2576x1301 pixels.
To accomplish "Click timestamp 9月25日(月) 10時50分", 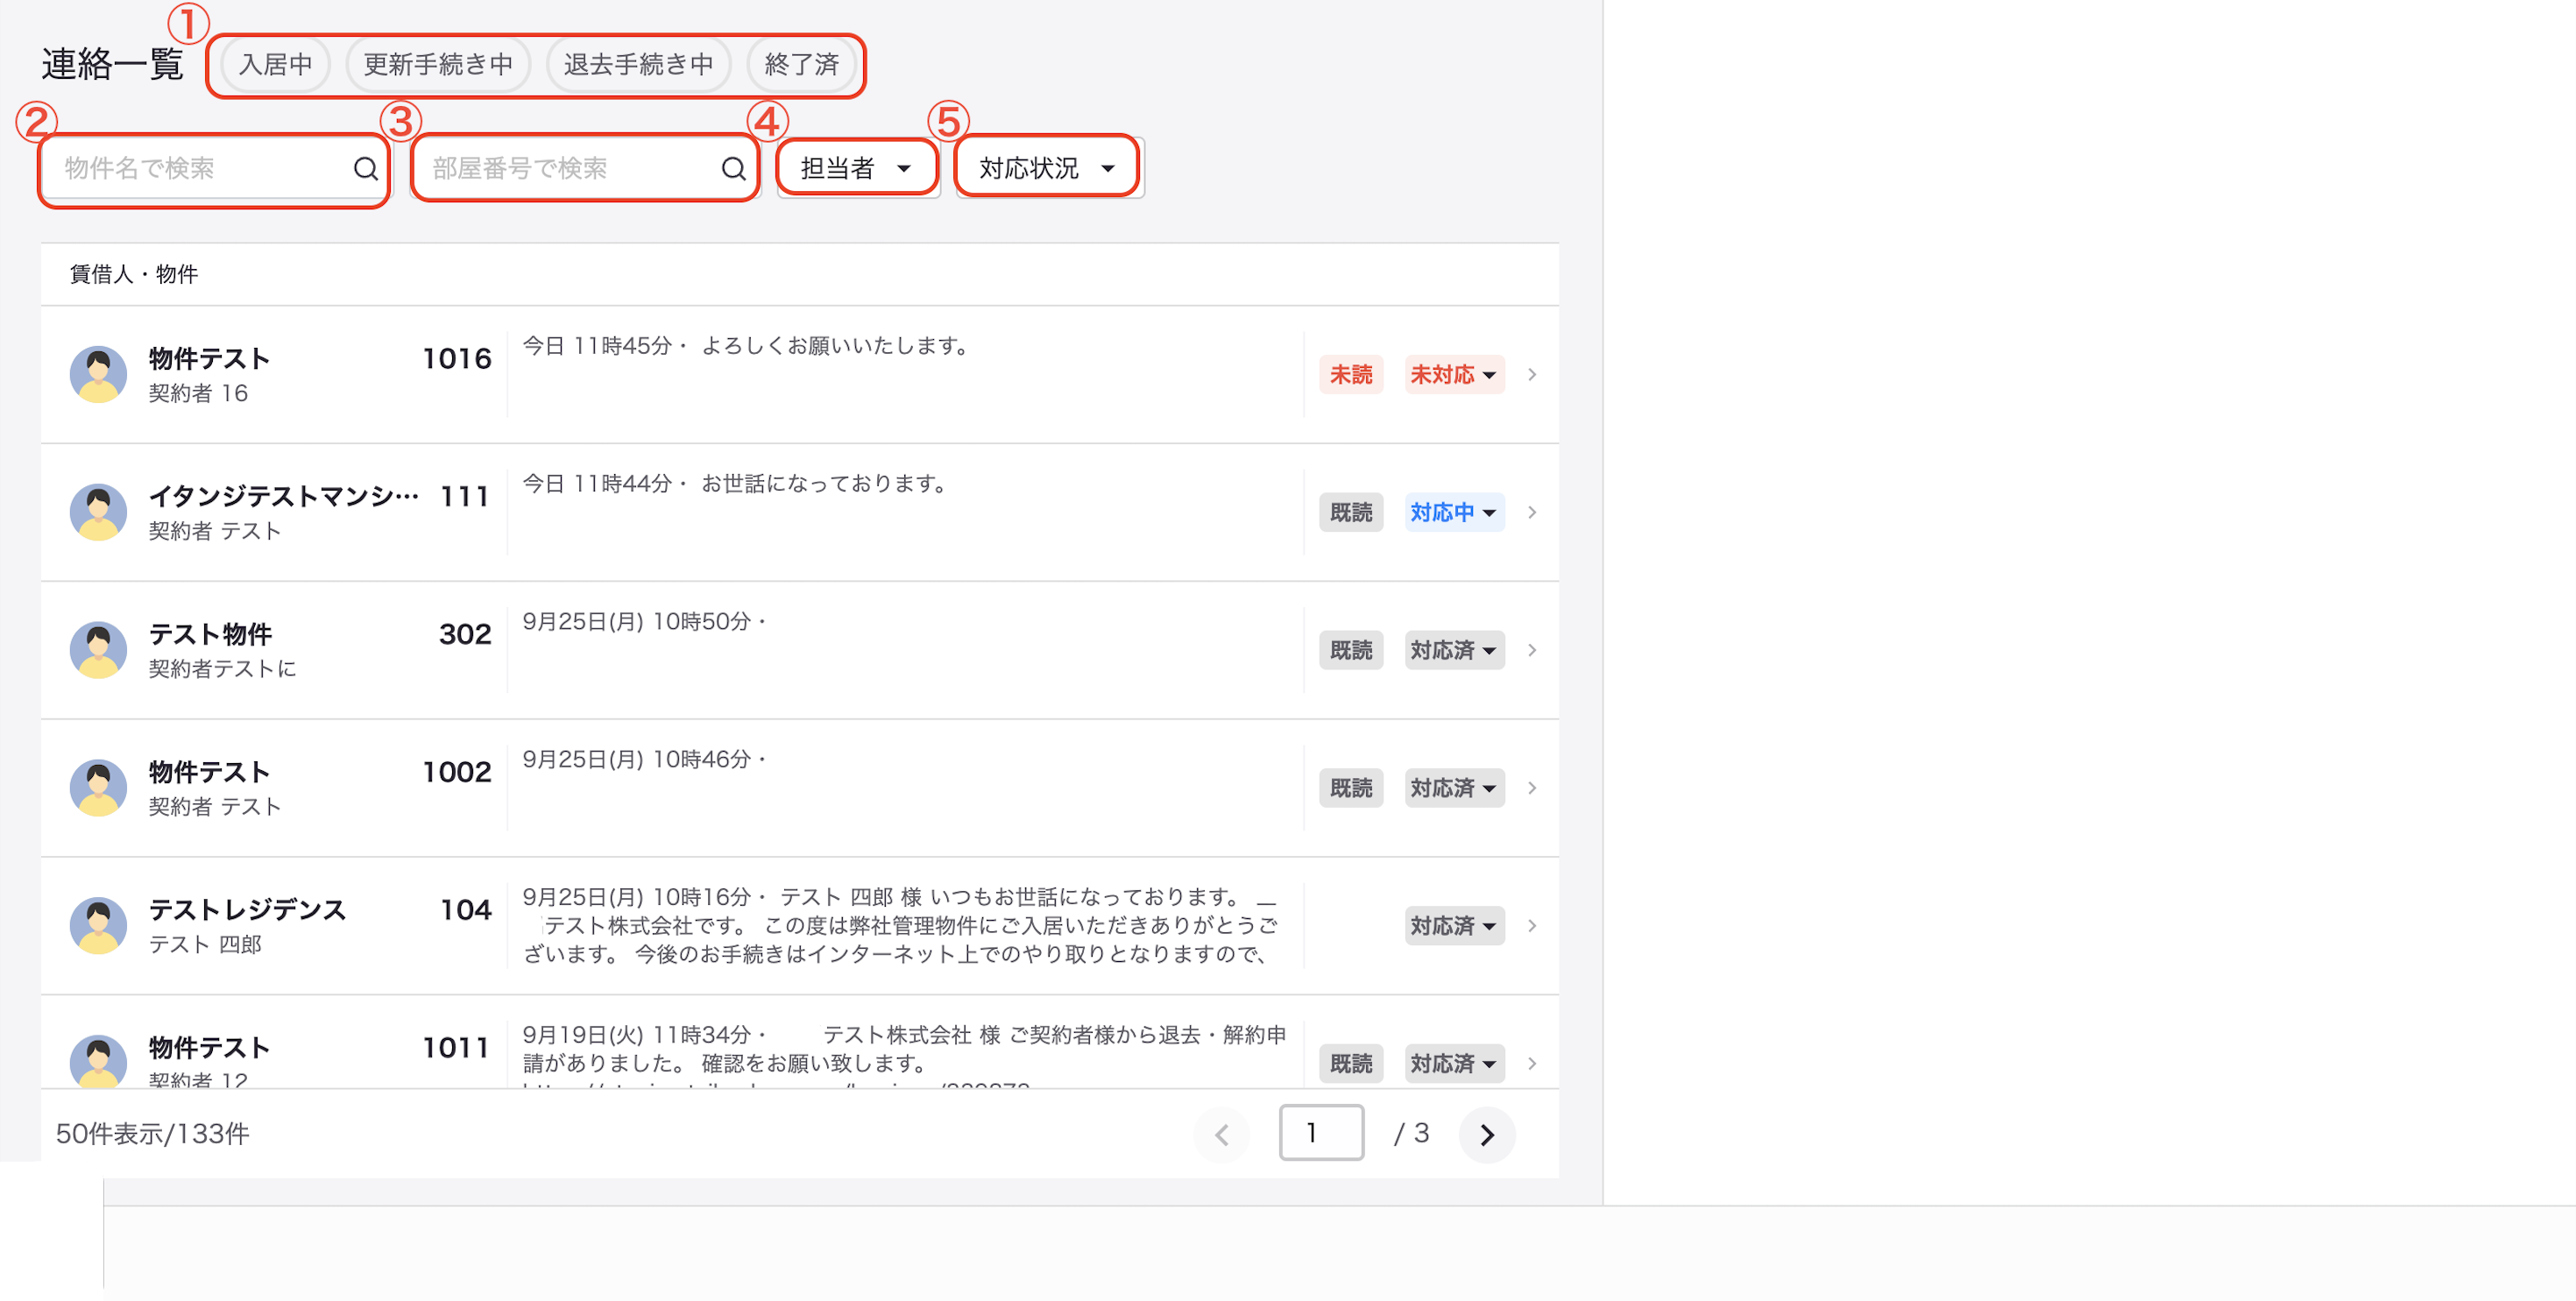I will tap(637, 622).
